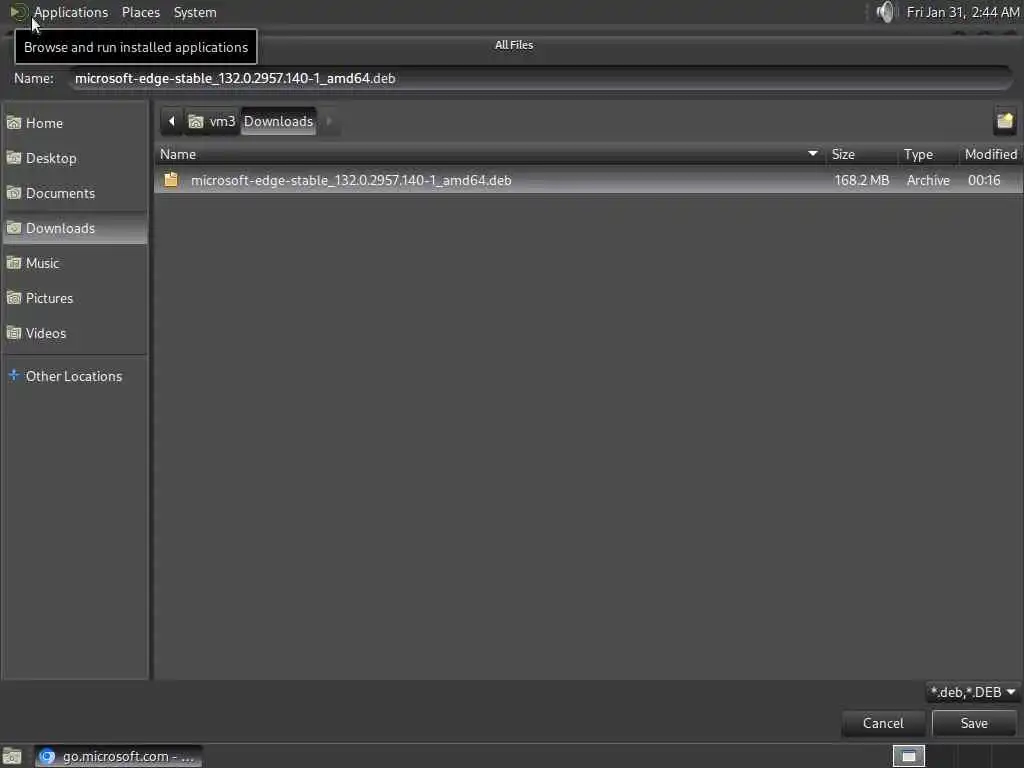Screen dimensions: 1024x768
Task: Open Desktop in the places sidebar
Action: pos(75,158)
